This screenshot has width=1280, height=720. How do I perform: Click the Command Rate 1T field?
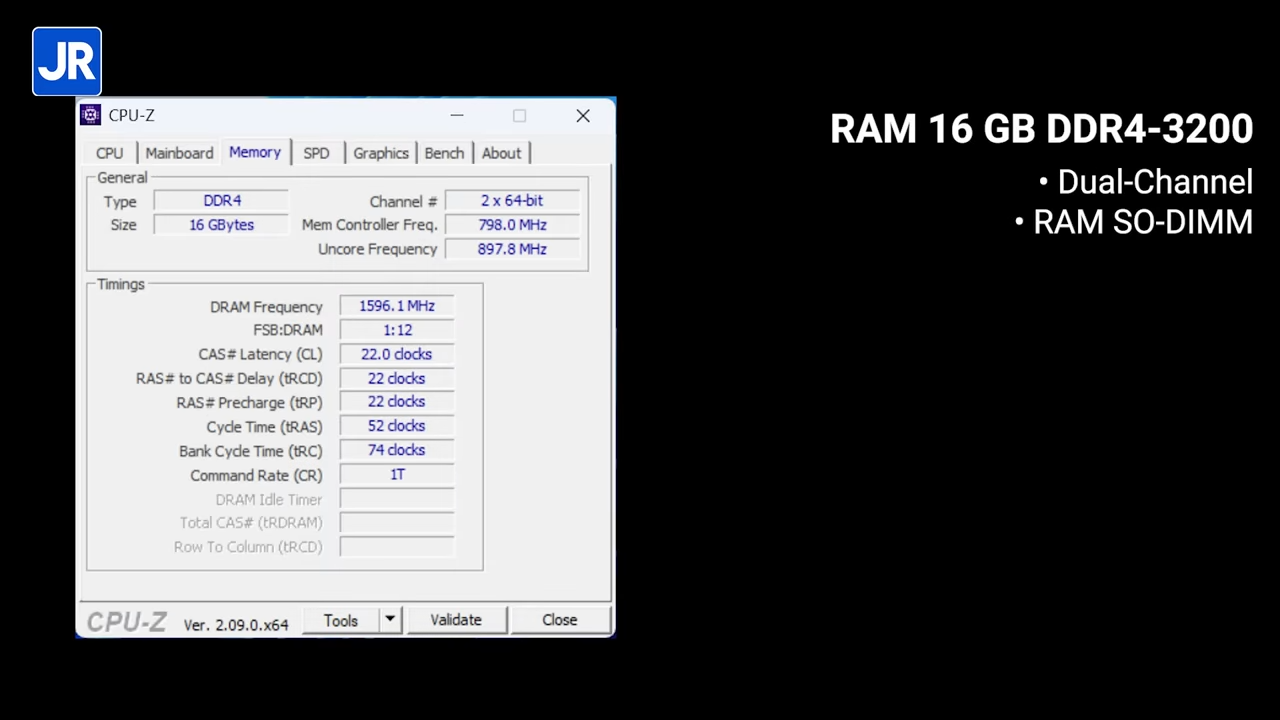[x=397, y=475]
